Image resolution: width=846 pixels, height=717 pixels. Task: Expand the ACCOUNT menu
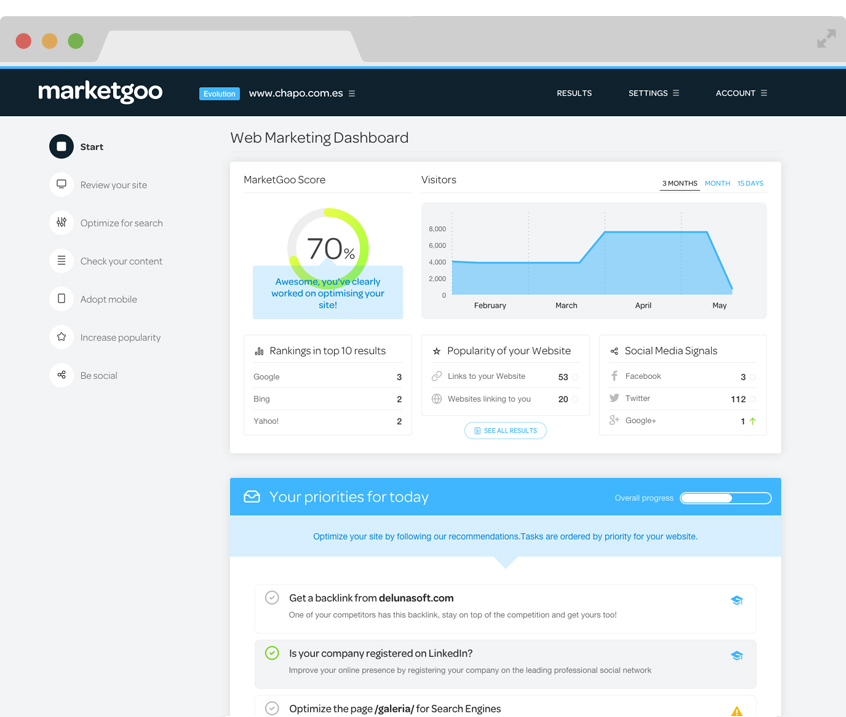(x=741, y=93)
